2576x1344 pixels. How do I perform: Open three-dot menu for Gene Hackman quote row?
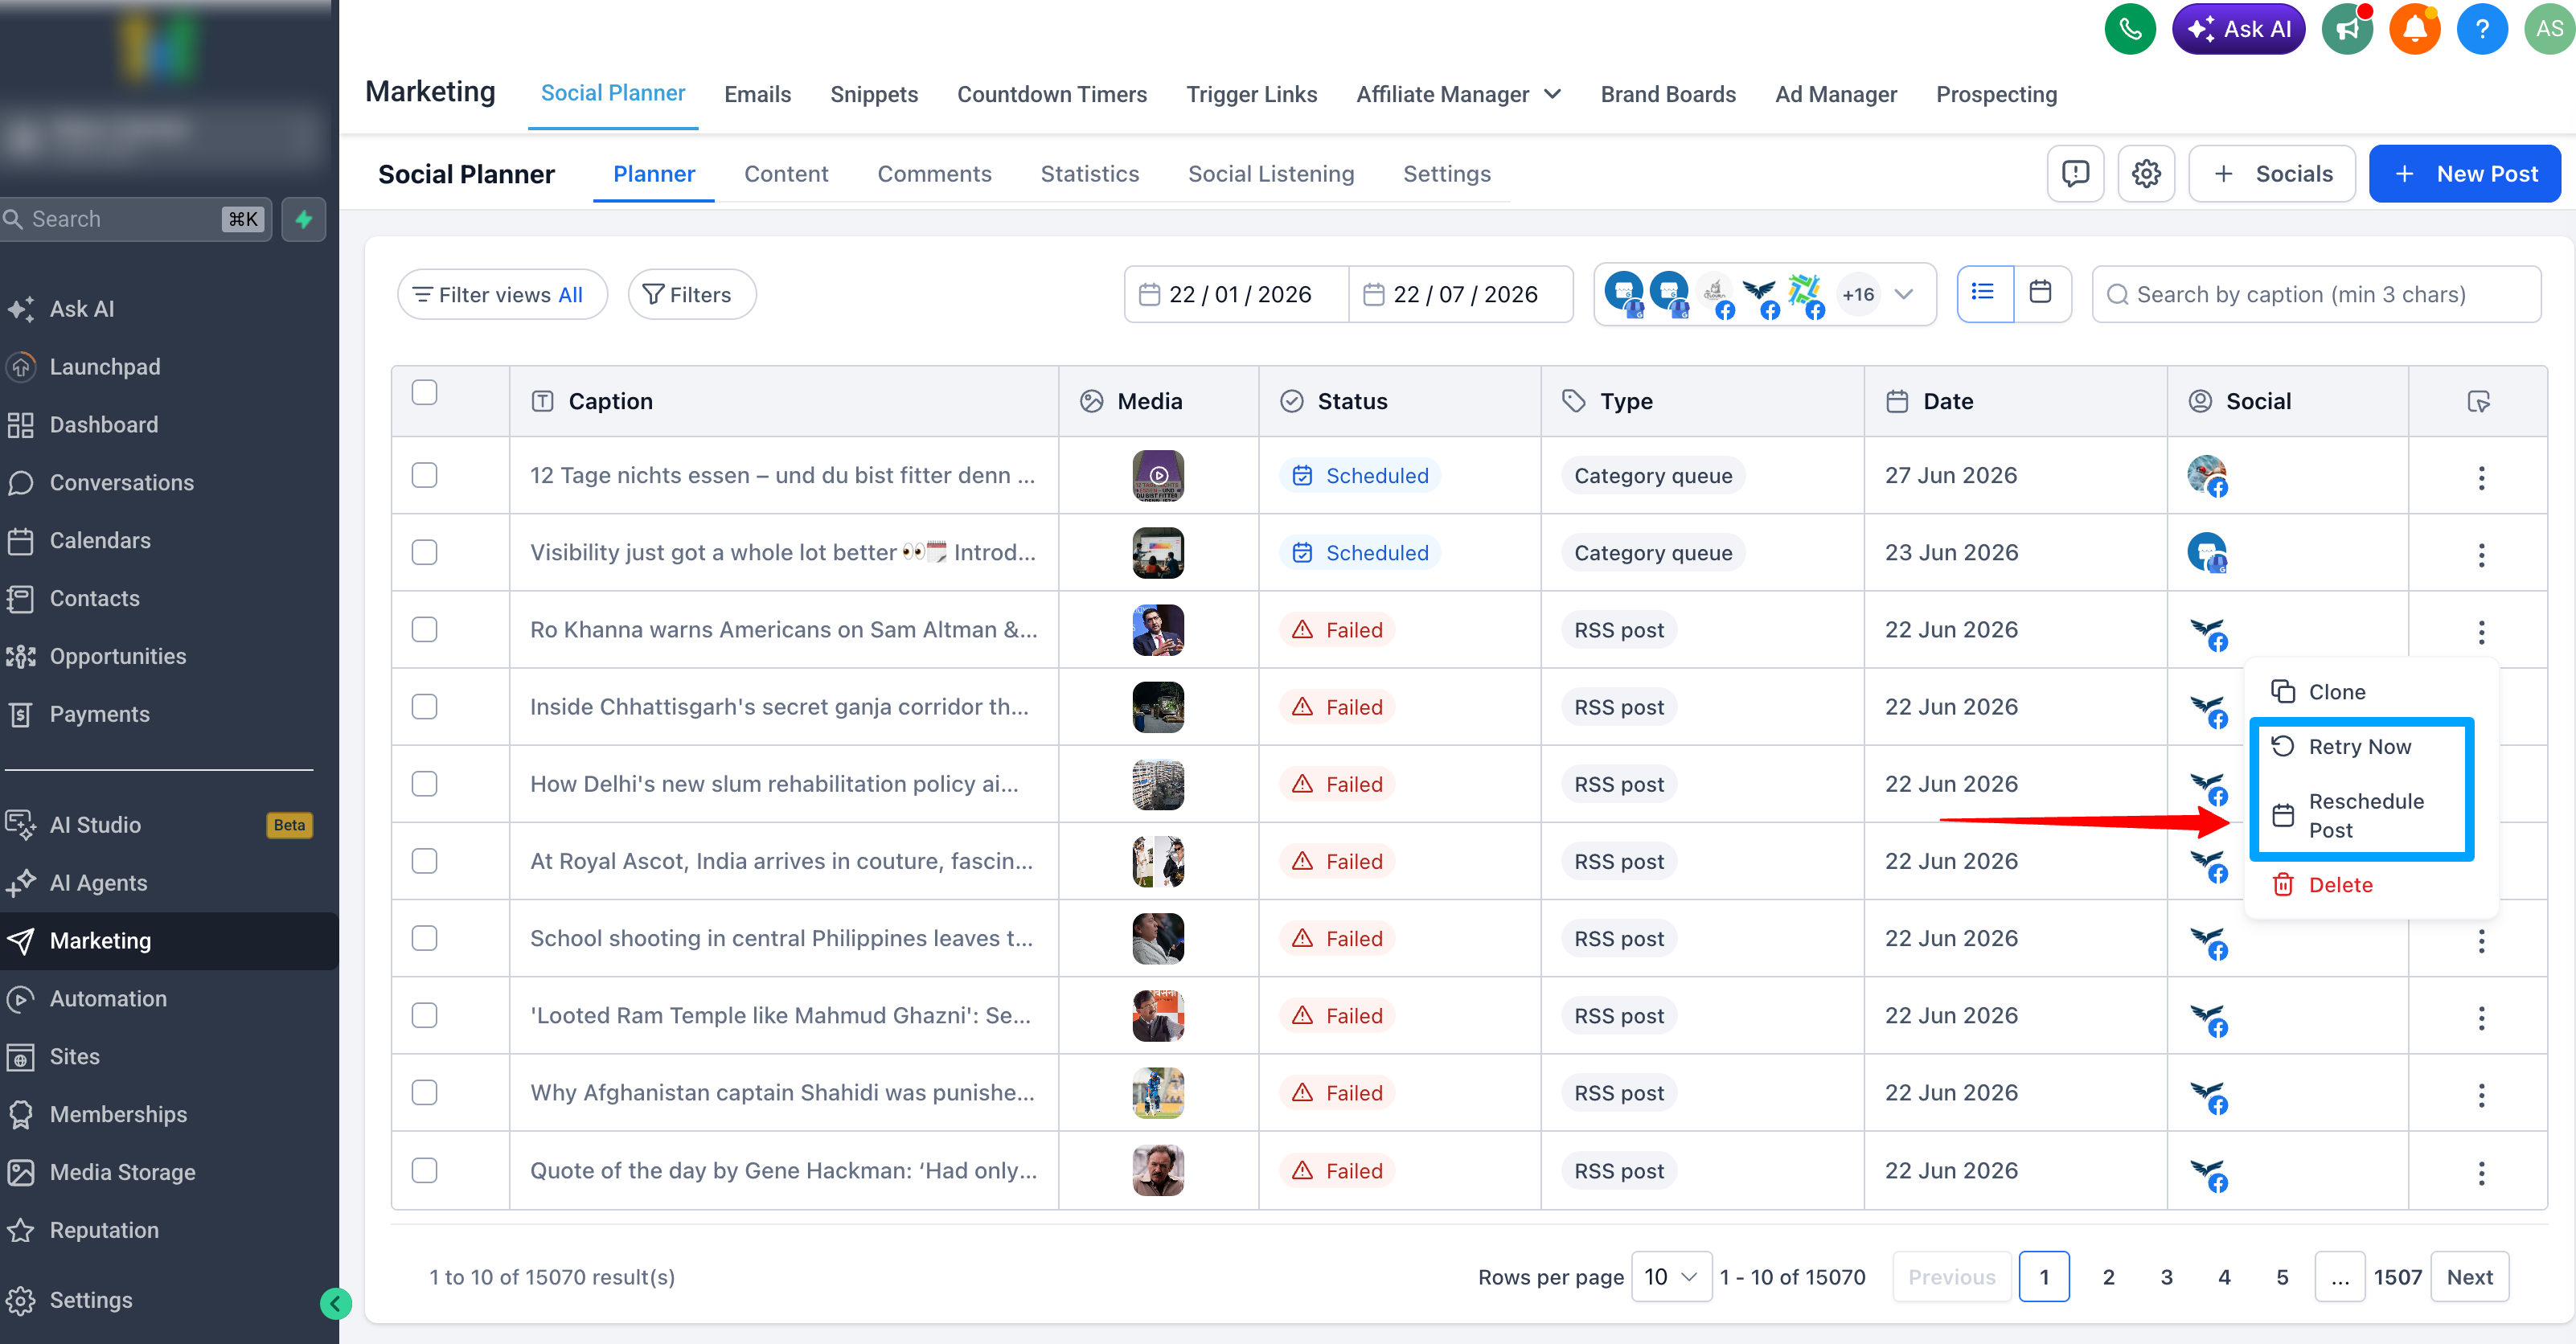[x=2480, y=1172]
